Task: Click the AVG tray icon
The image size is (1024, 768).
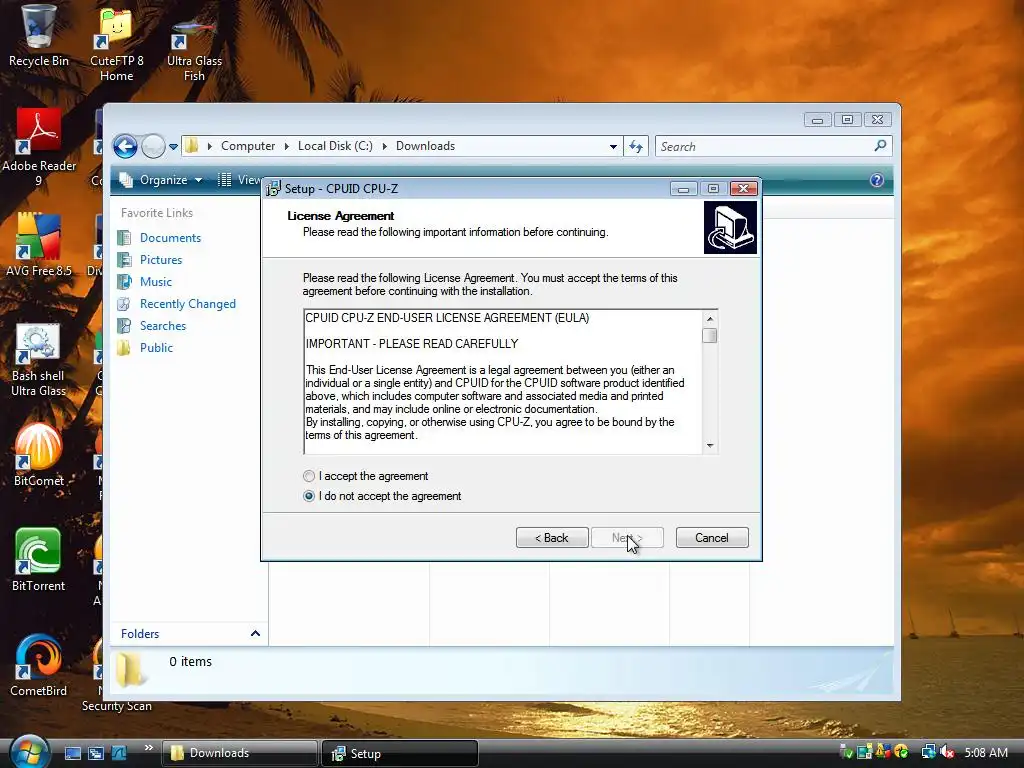Action: (x=882, y=752)
